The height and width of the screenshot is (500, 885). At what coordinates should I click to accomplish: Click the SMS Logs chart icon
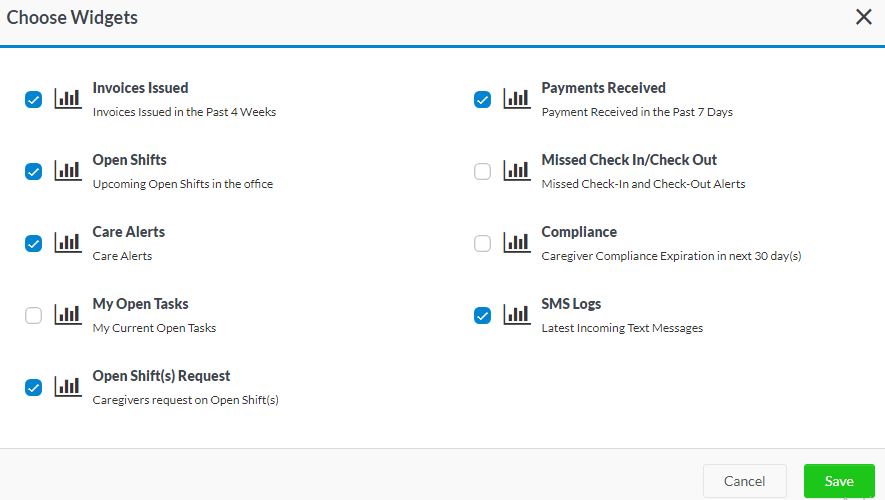[517, 314]
